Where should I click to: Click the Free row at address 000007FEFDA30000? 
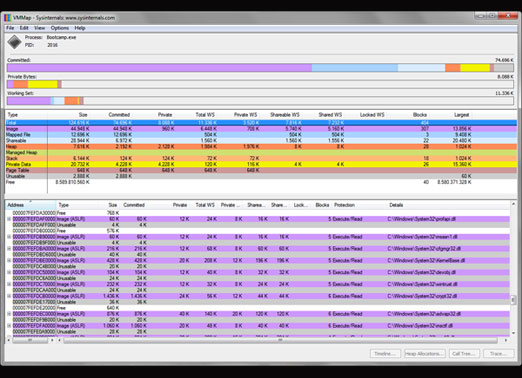coord(258,213)
